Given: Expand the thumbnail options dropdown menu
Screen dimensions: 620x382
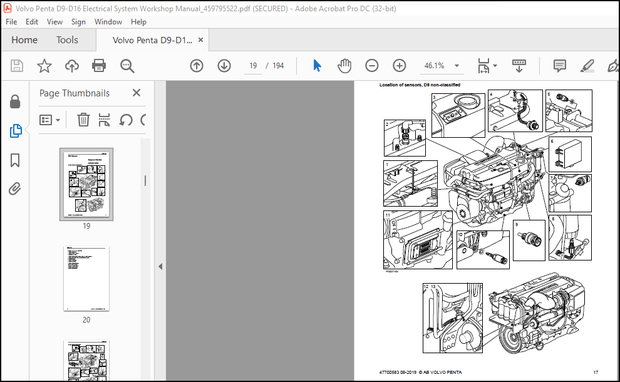Looking at the screenshot, I should pos(50,119).
